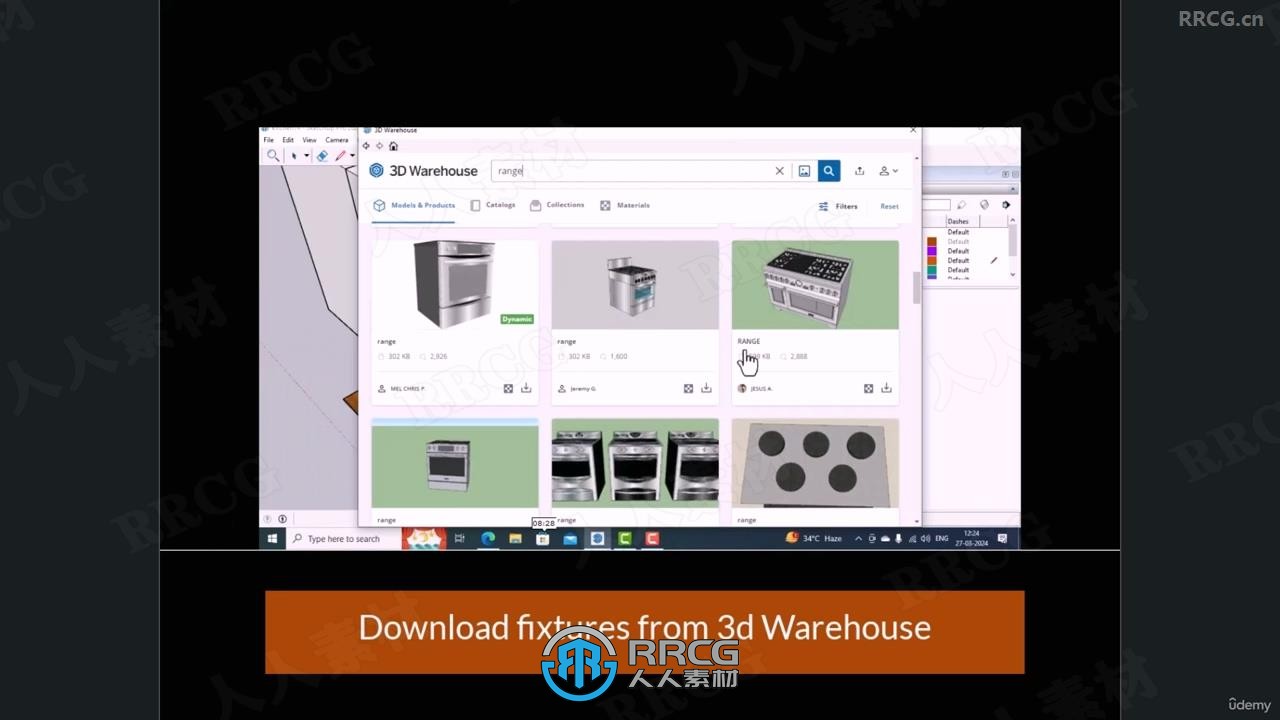
Task: Open the user account dropdown
Action: tap(888, 171)
